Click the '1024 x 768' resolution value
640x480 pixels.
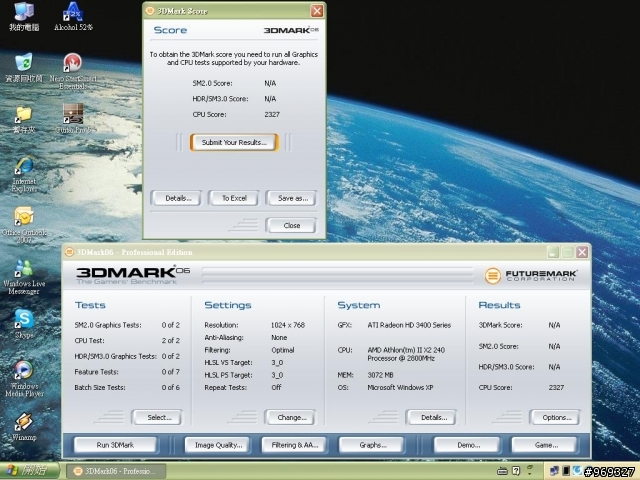click(x=288, y=325)
